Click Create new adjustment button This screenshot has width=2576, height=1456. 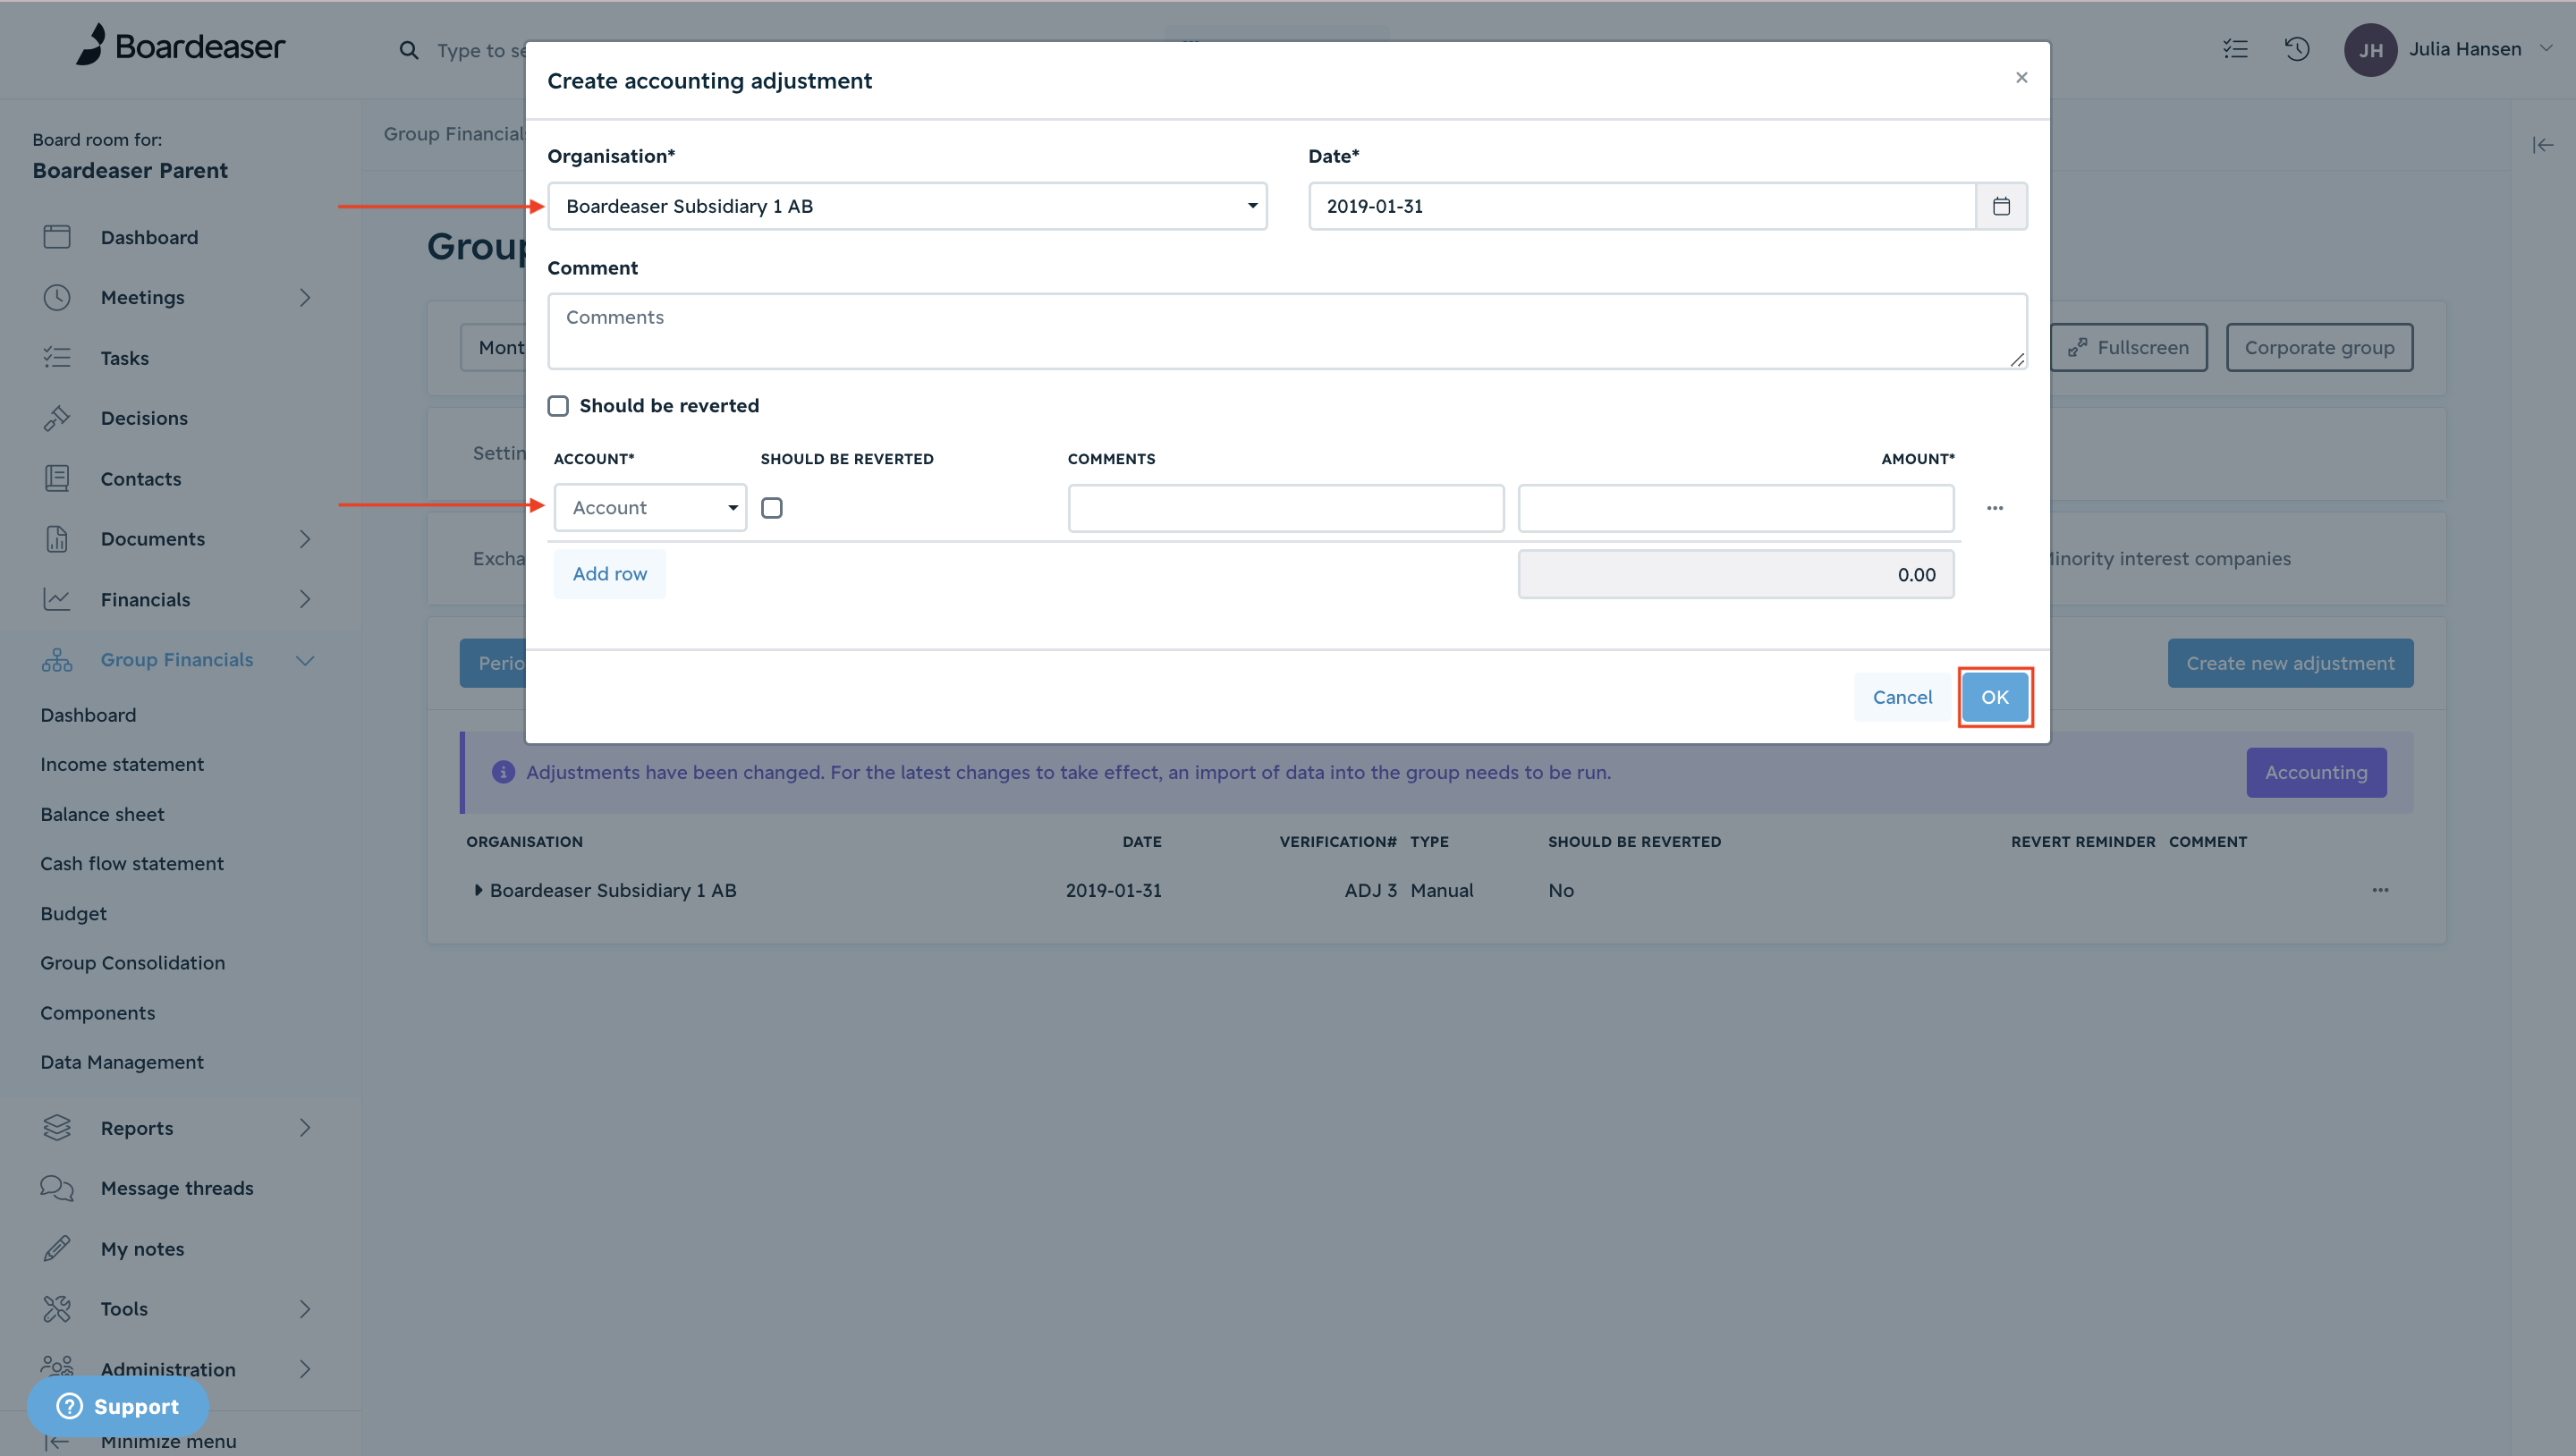2290,663
